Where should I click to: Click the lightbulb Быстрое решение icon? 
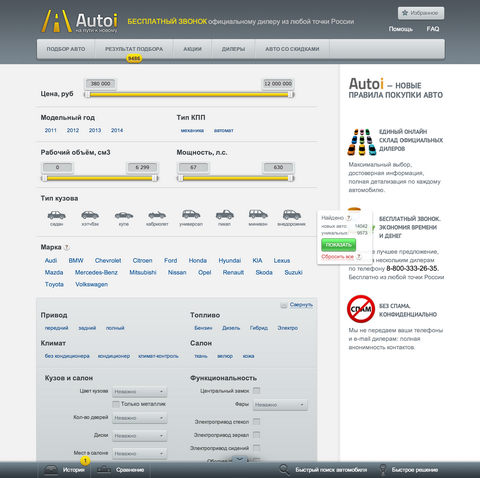point(383,470)
